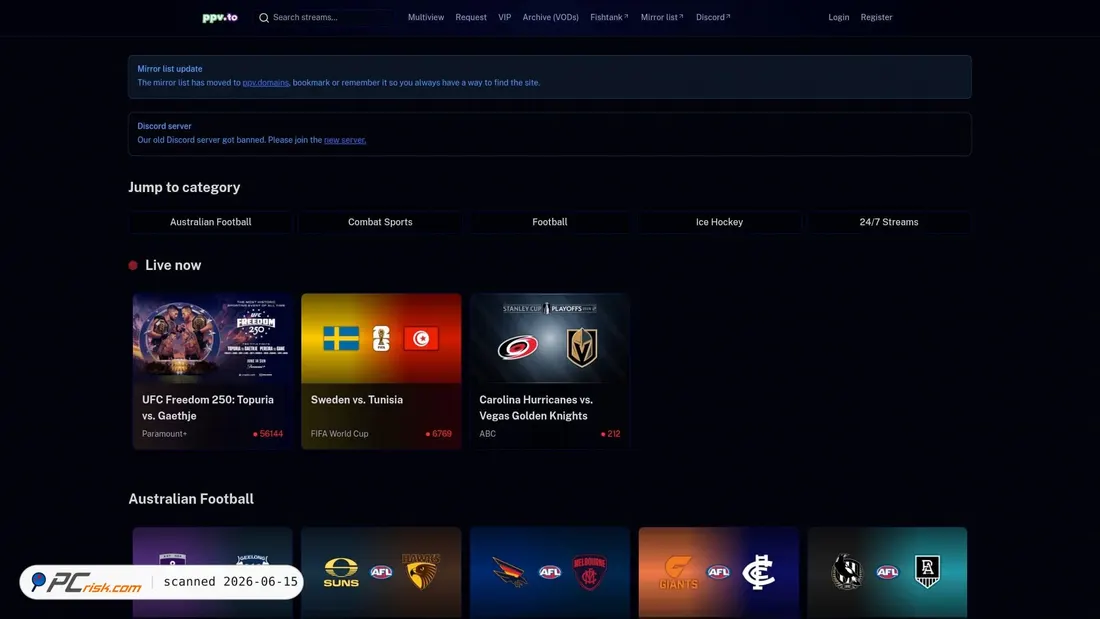The height and width of the screenshot is (619, 1100).
Task: Open the Sweden vs. Tunisia flags thumbnail
Action: 382,338
